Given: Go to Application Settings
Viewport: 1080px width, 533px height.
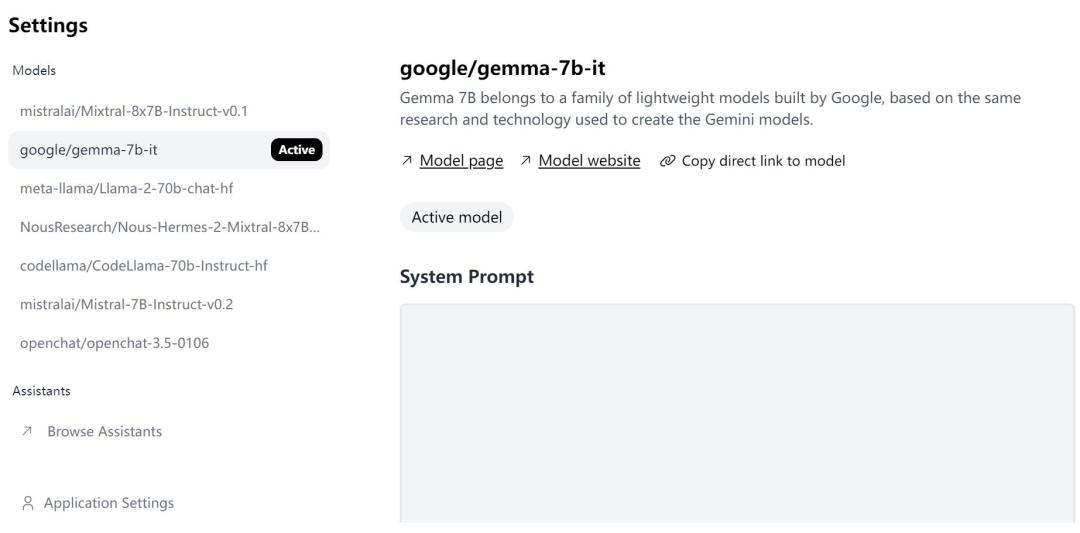Looking at the screenshot, I should 110,503.
